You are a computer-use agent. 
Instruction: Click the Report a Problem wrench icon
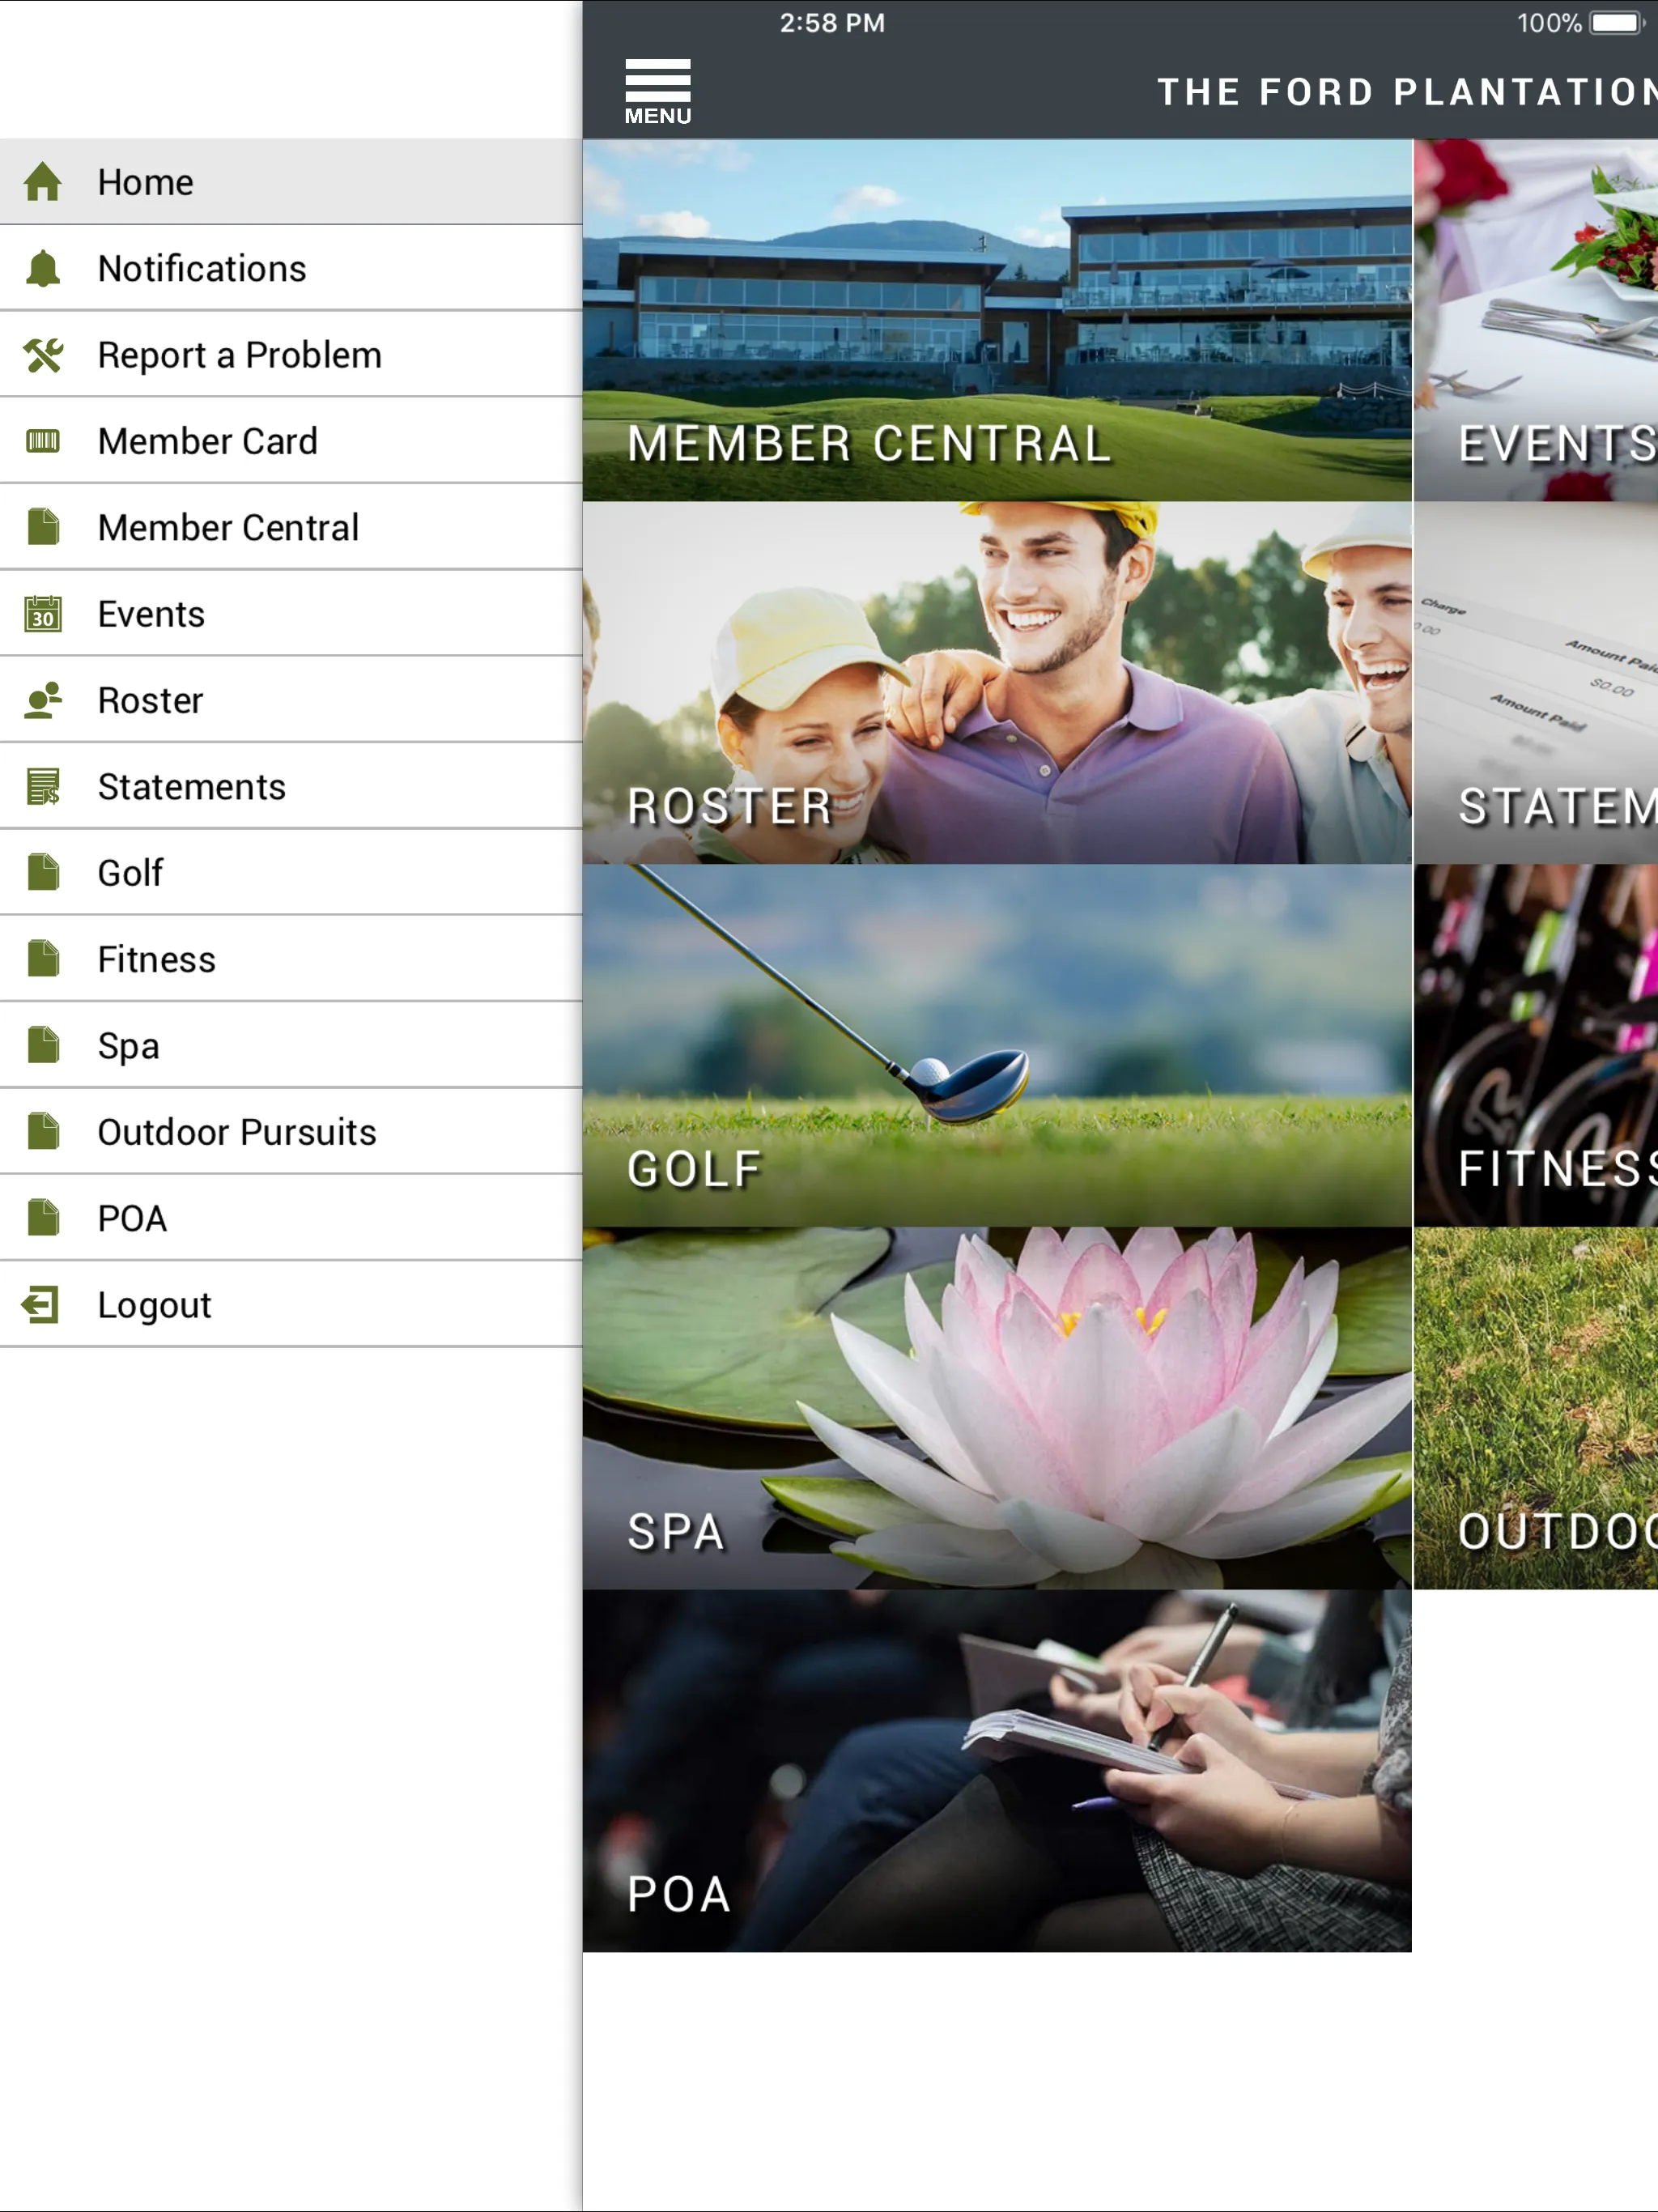point(44,355)
